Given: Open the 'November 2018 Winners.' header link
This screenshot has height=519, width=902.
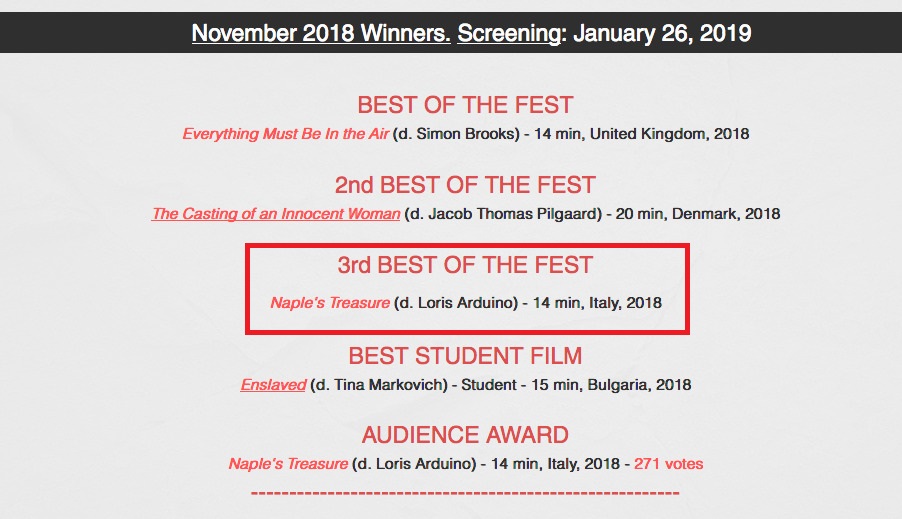Looking at the screenshot, I should 321,33.
